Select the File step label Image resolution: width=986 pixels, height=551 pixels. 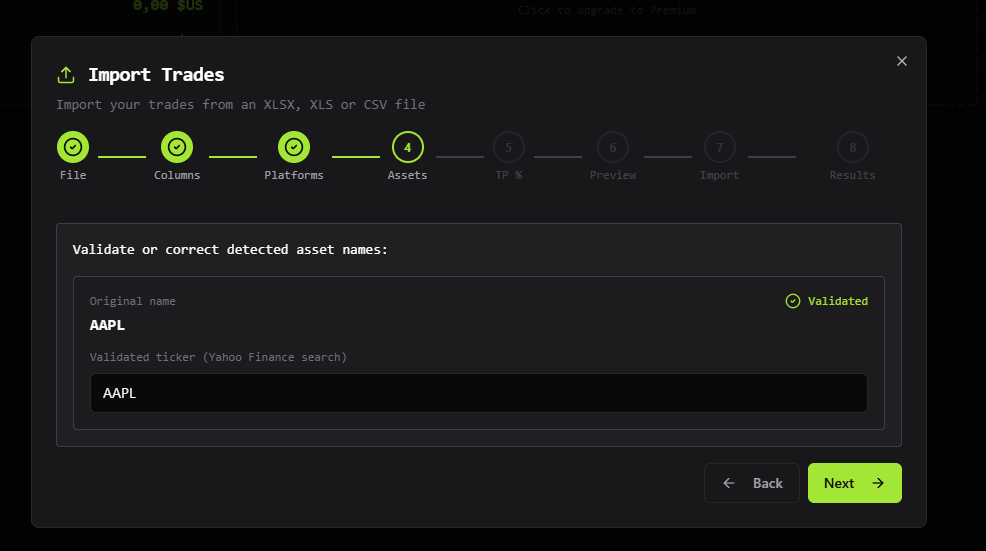click(x=73, y=175)
